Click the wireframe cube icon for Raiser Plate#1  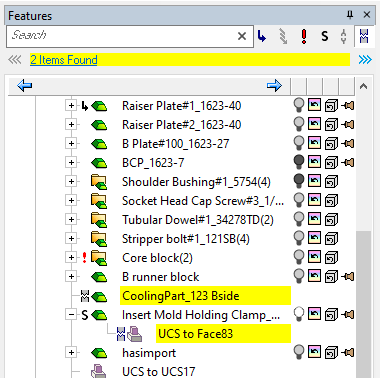click(331, 106)
